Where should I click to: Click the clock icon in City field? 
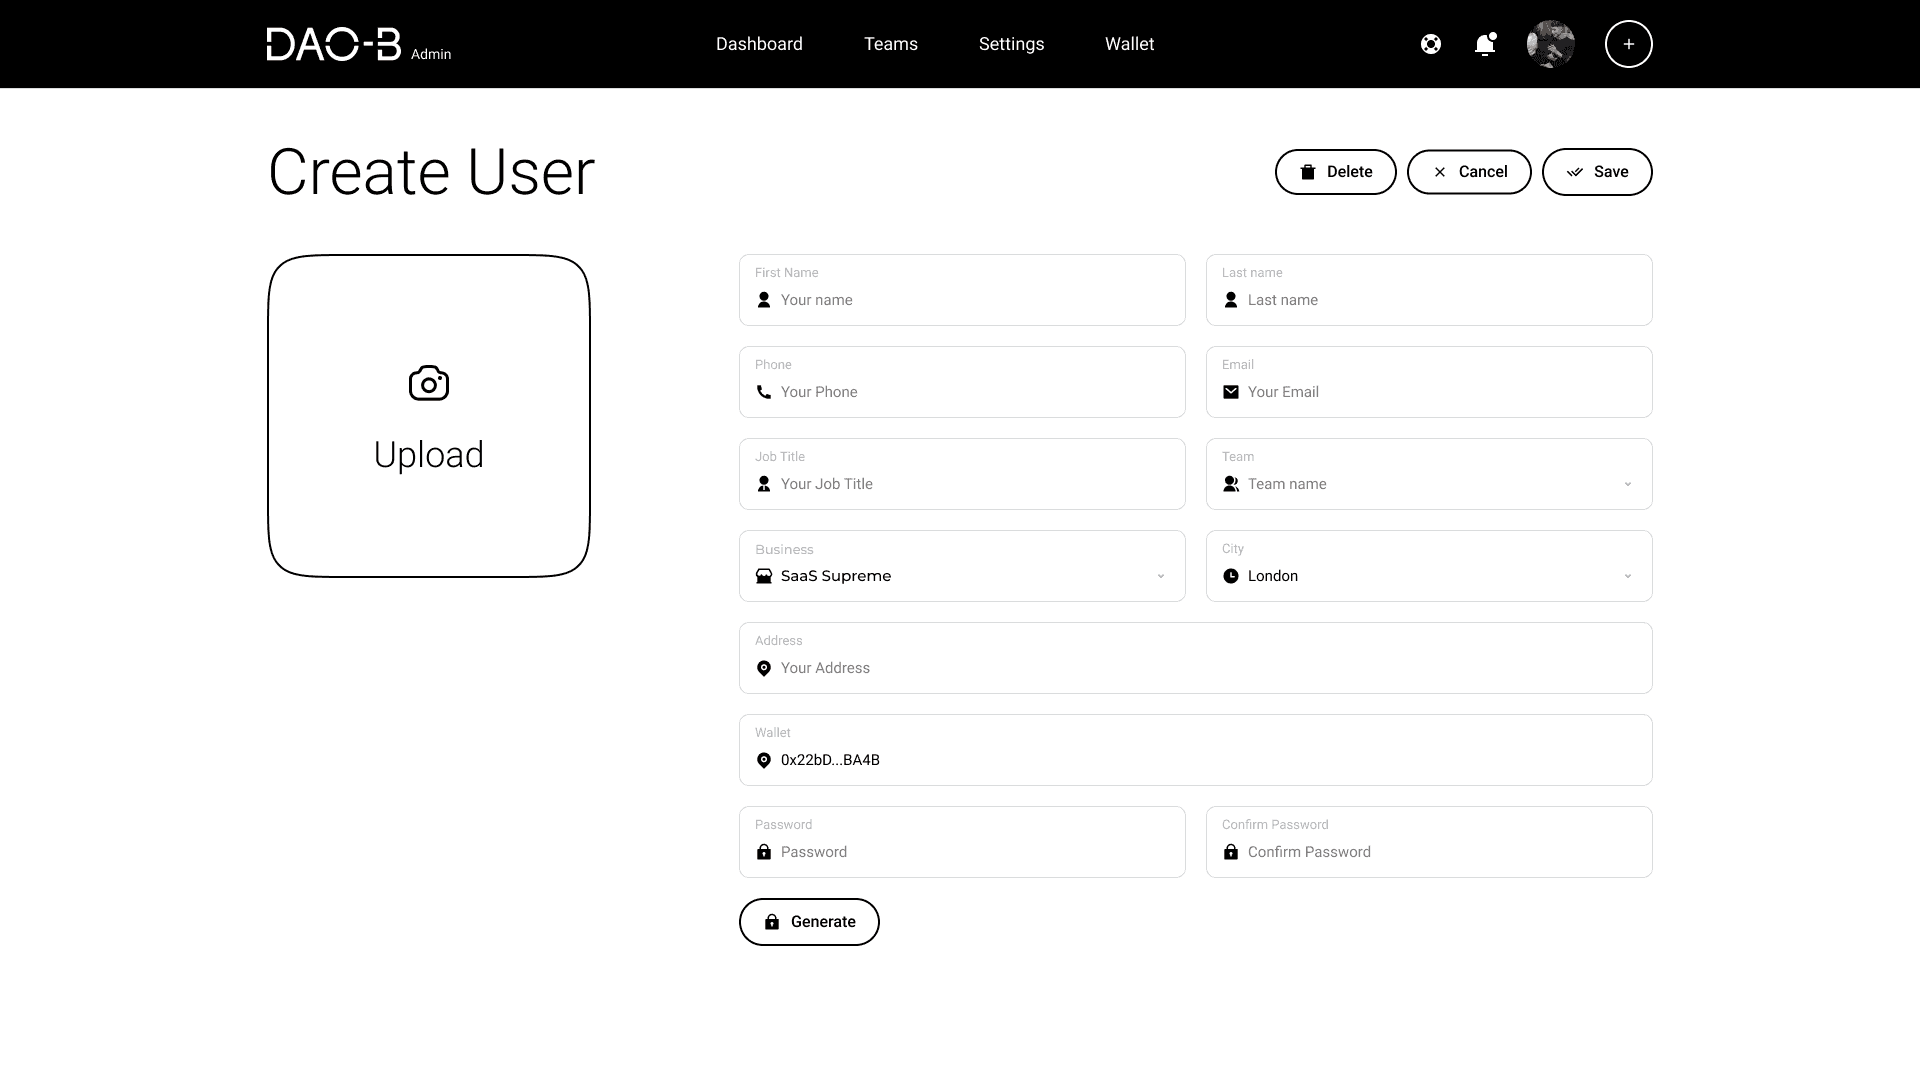[1231, 576]
